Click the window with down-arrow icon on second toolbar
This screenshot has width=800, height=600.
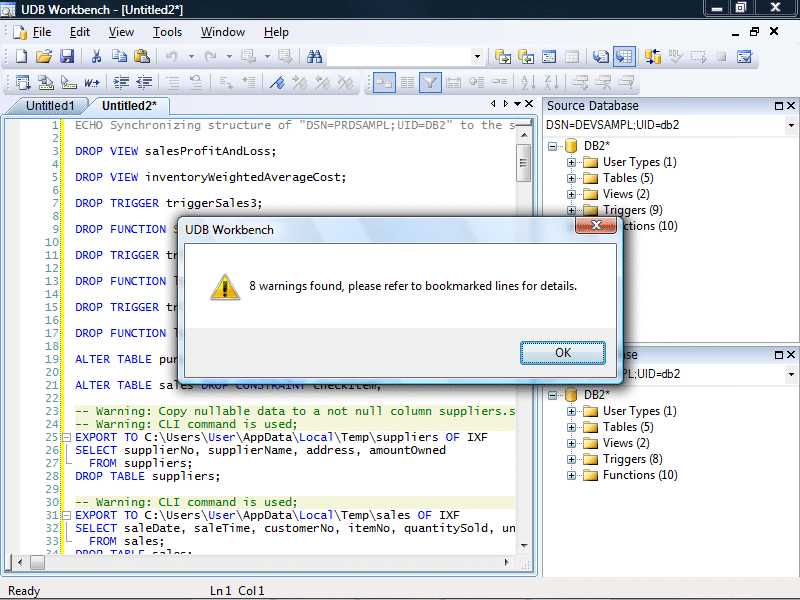click(23, 82)
